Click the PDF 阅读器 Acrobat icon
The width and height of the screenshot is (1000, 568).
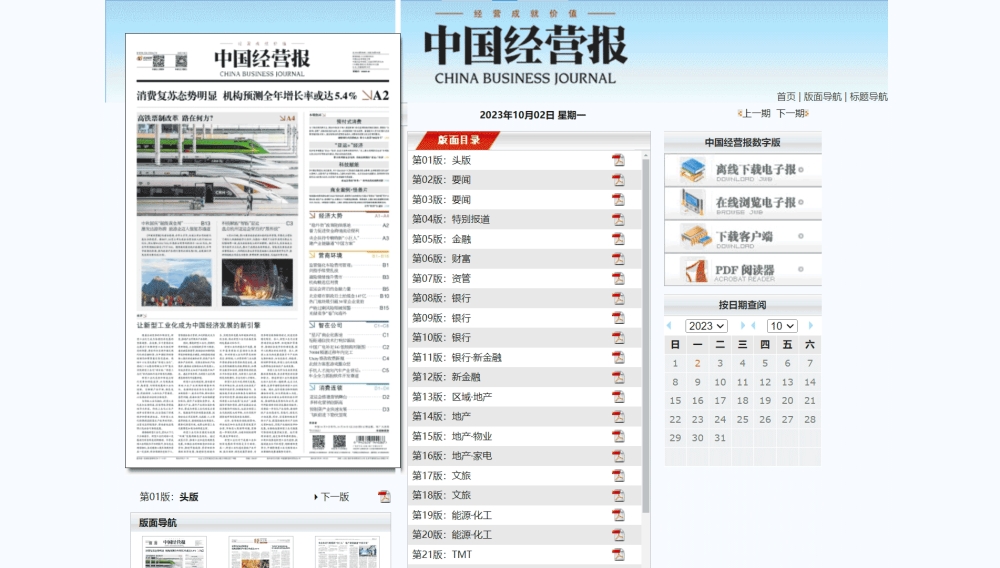[695, 270]
